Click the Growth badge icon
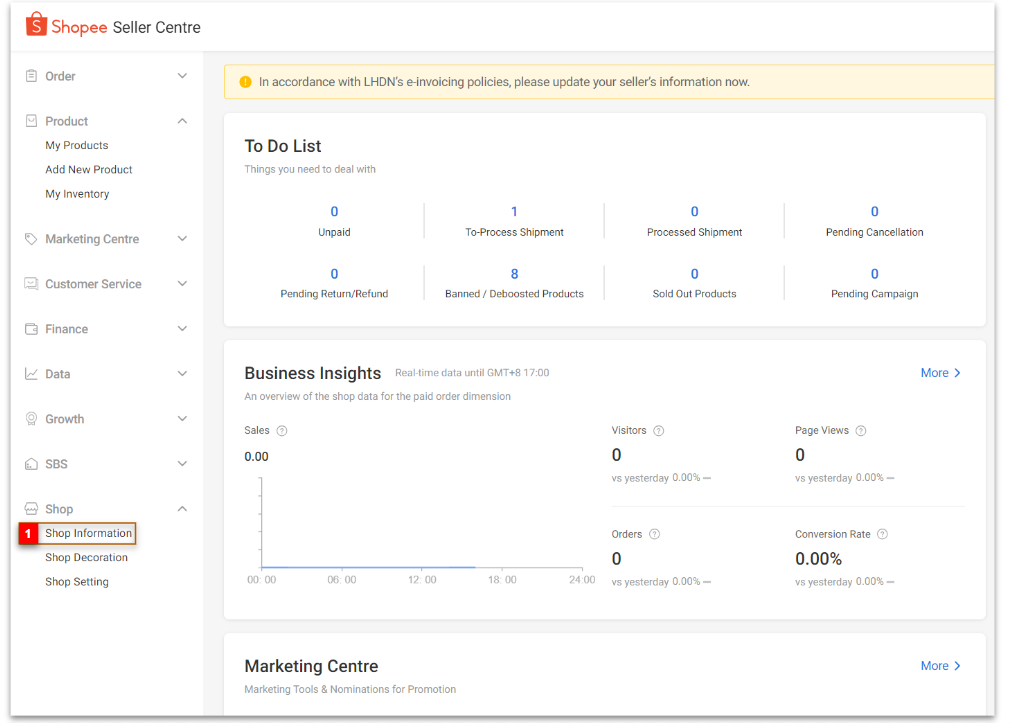1011x723 pixels. (x=31, y=419)
